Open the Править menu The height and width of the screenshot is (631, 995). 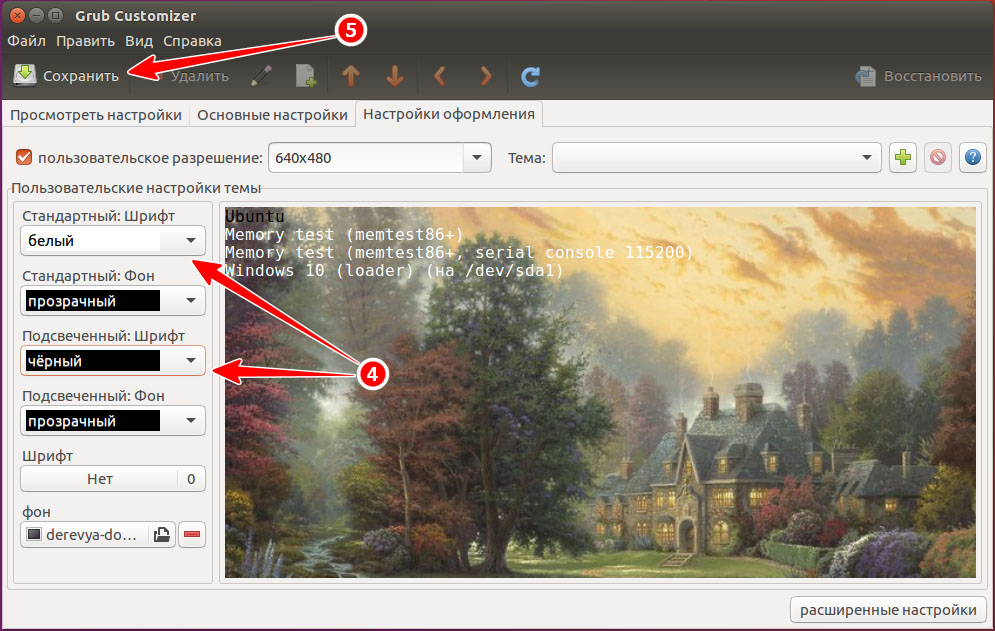tap(85, 41)
